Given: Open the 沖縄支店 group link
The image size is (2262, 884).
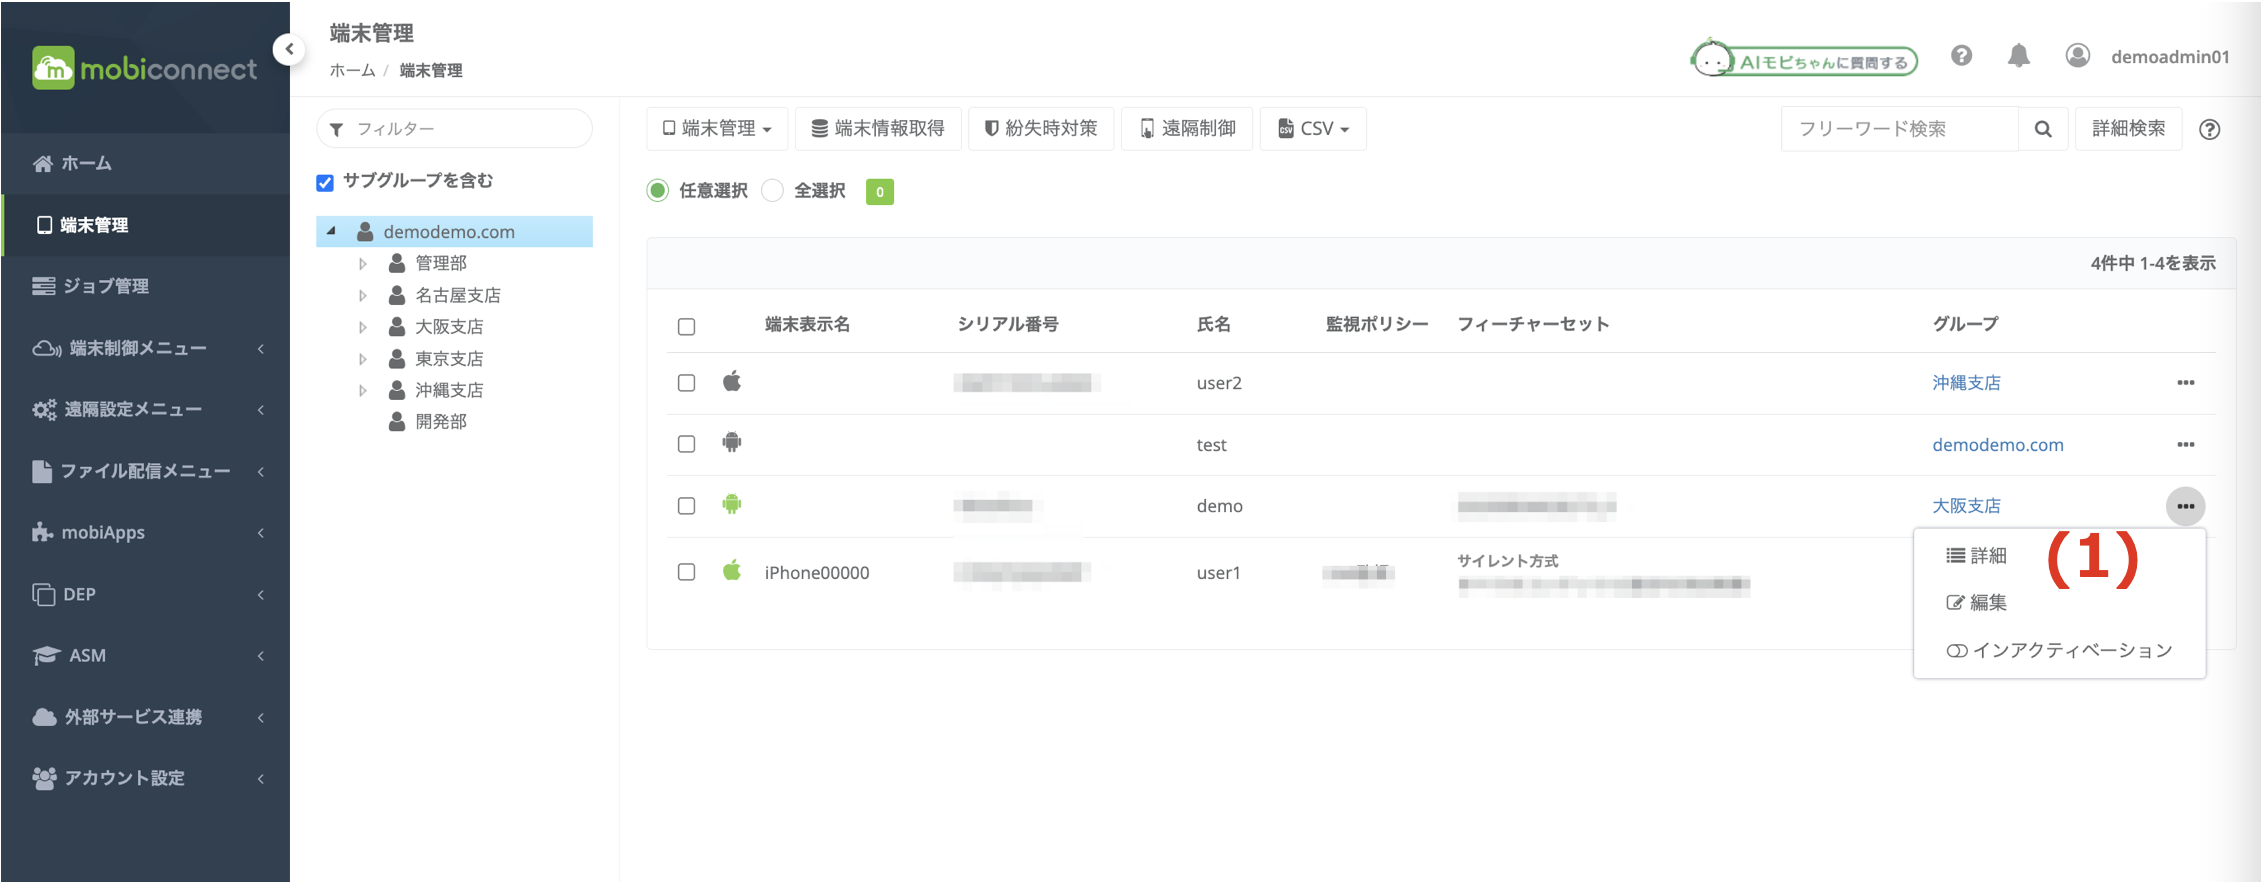Looking at the screenshot, I should point(1966,383).
